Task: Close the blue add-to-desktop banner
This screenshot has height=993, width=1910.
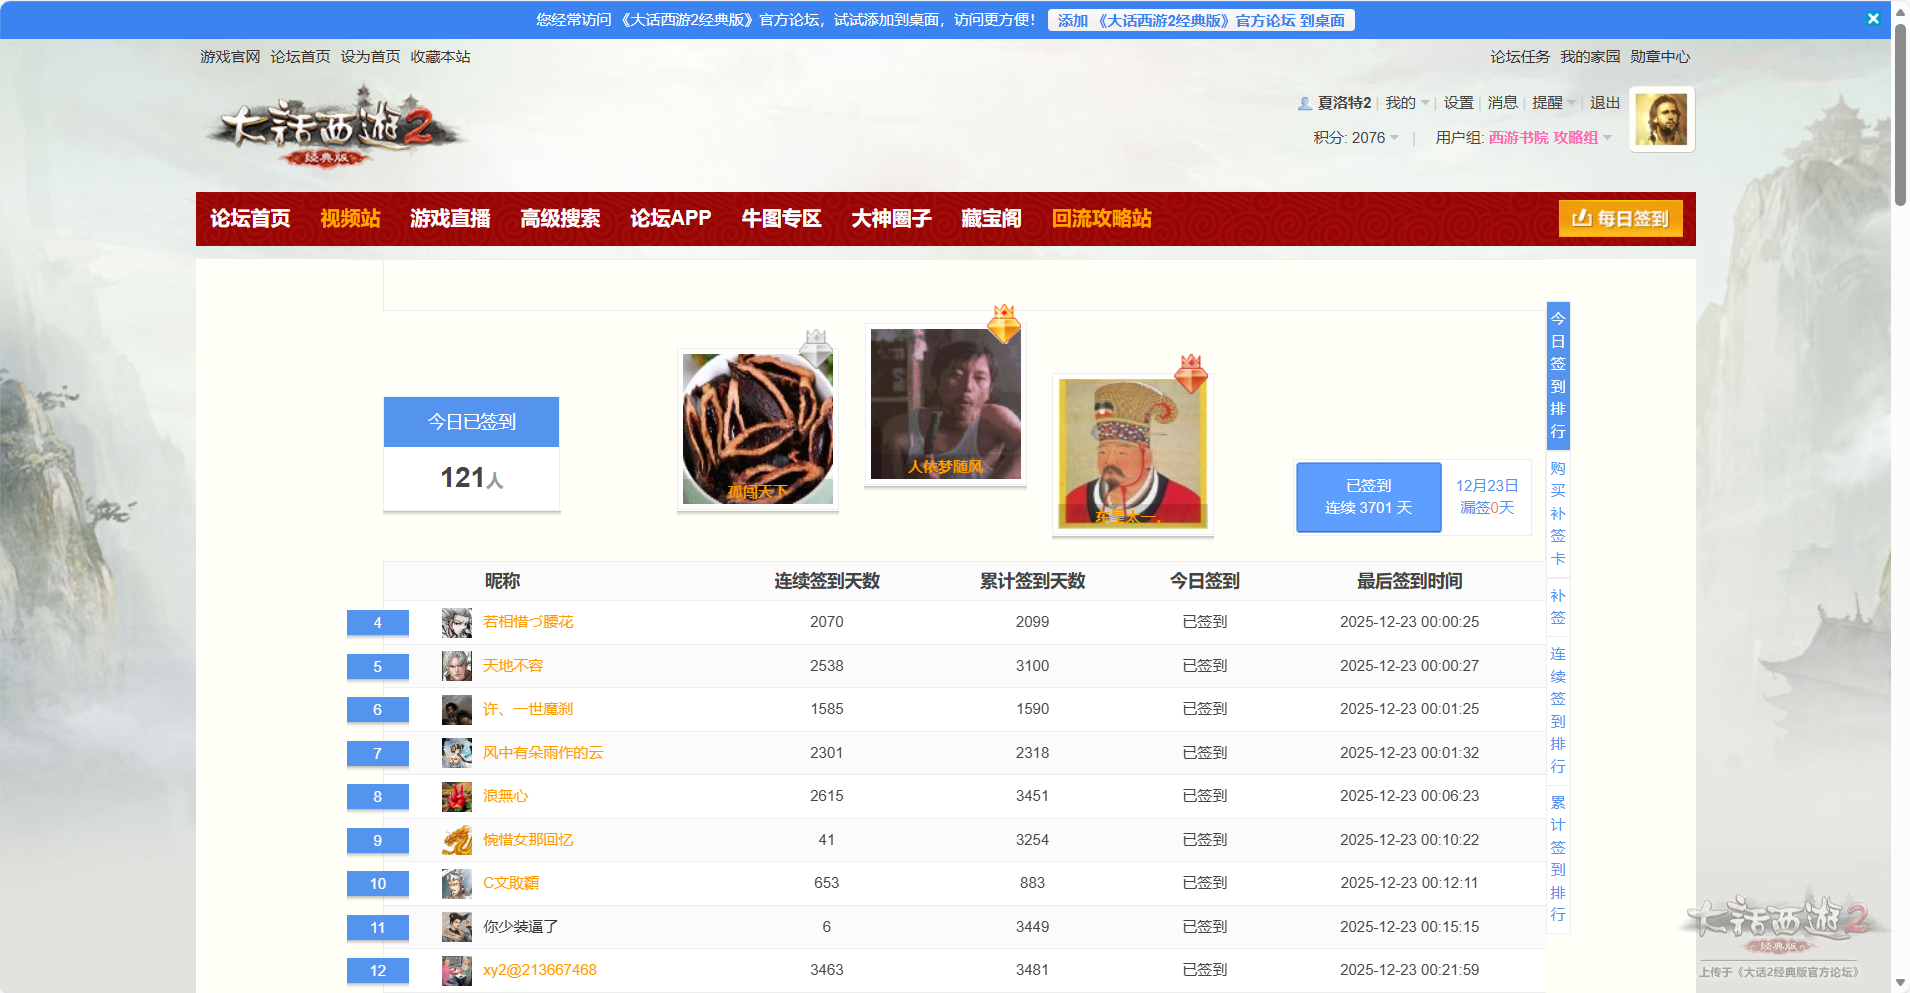Action: coord(1873,19)
